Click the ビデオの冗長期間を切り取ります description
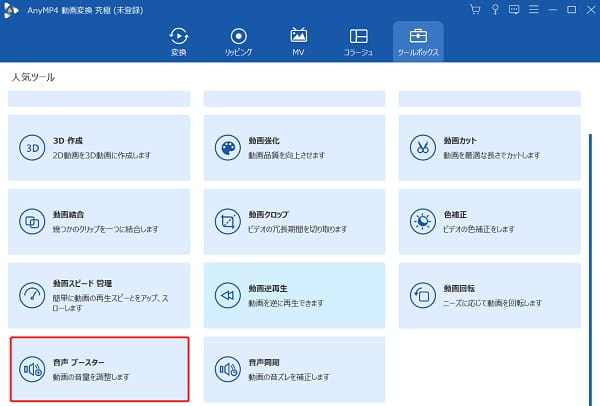 tap(298, 229)
